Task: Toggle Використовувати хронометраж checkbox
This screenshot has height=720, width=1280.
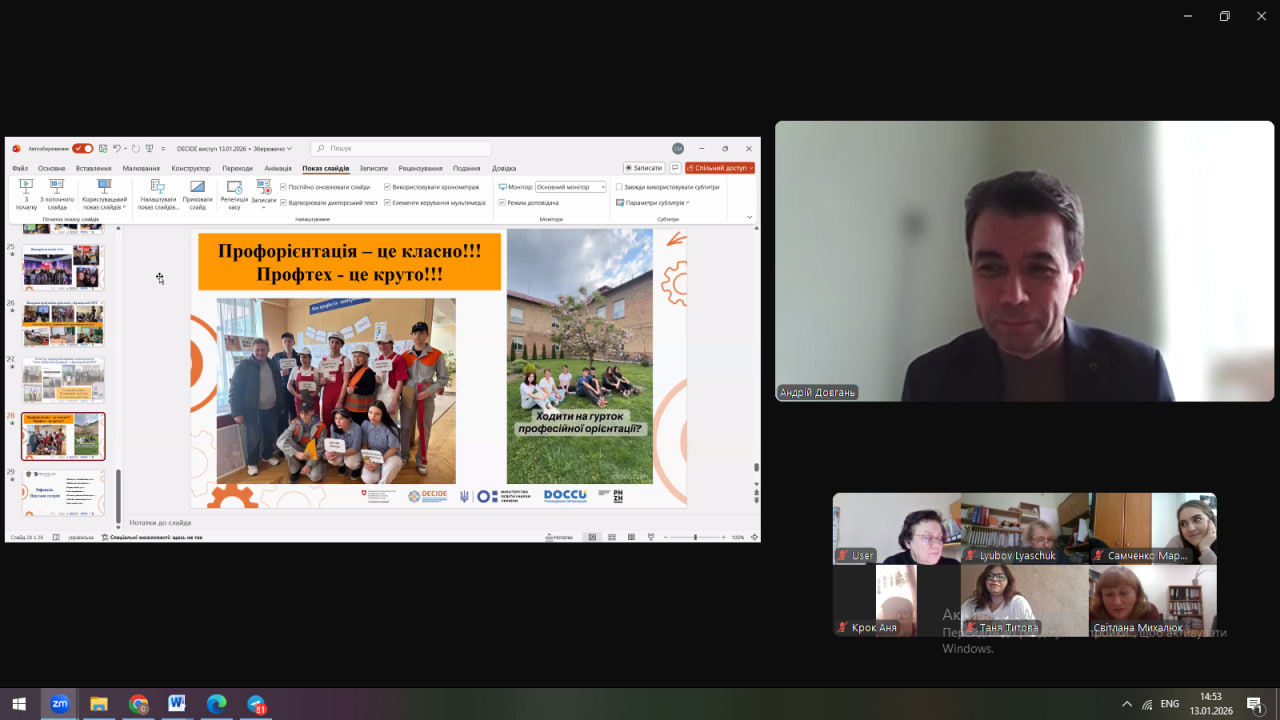Action: pyautogui.click(x=387, y=187)
